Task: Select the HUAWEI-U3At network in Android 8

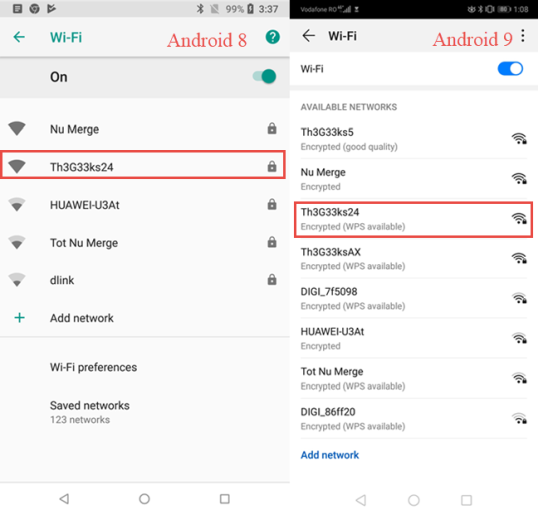Action: click(x=143, y=205)
